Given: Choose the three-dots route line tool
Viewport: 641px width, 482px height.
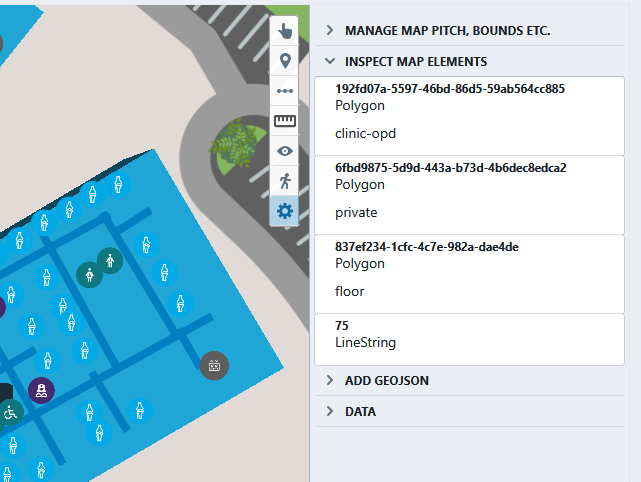Looking at the screenshot, I should 285,91.
